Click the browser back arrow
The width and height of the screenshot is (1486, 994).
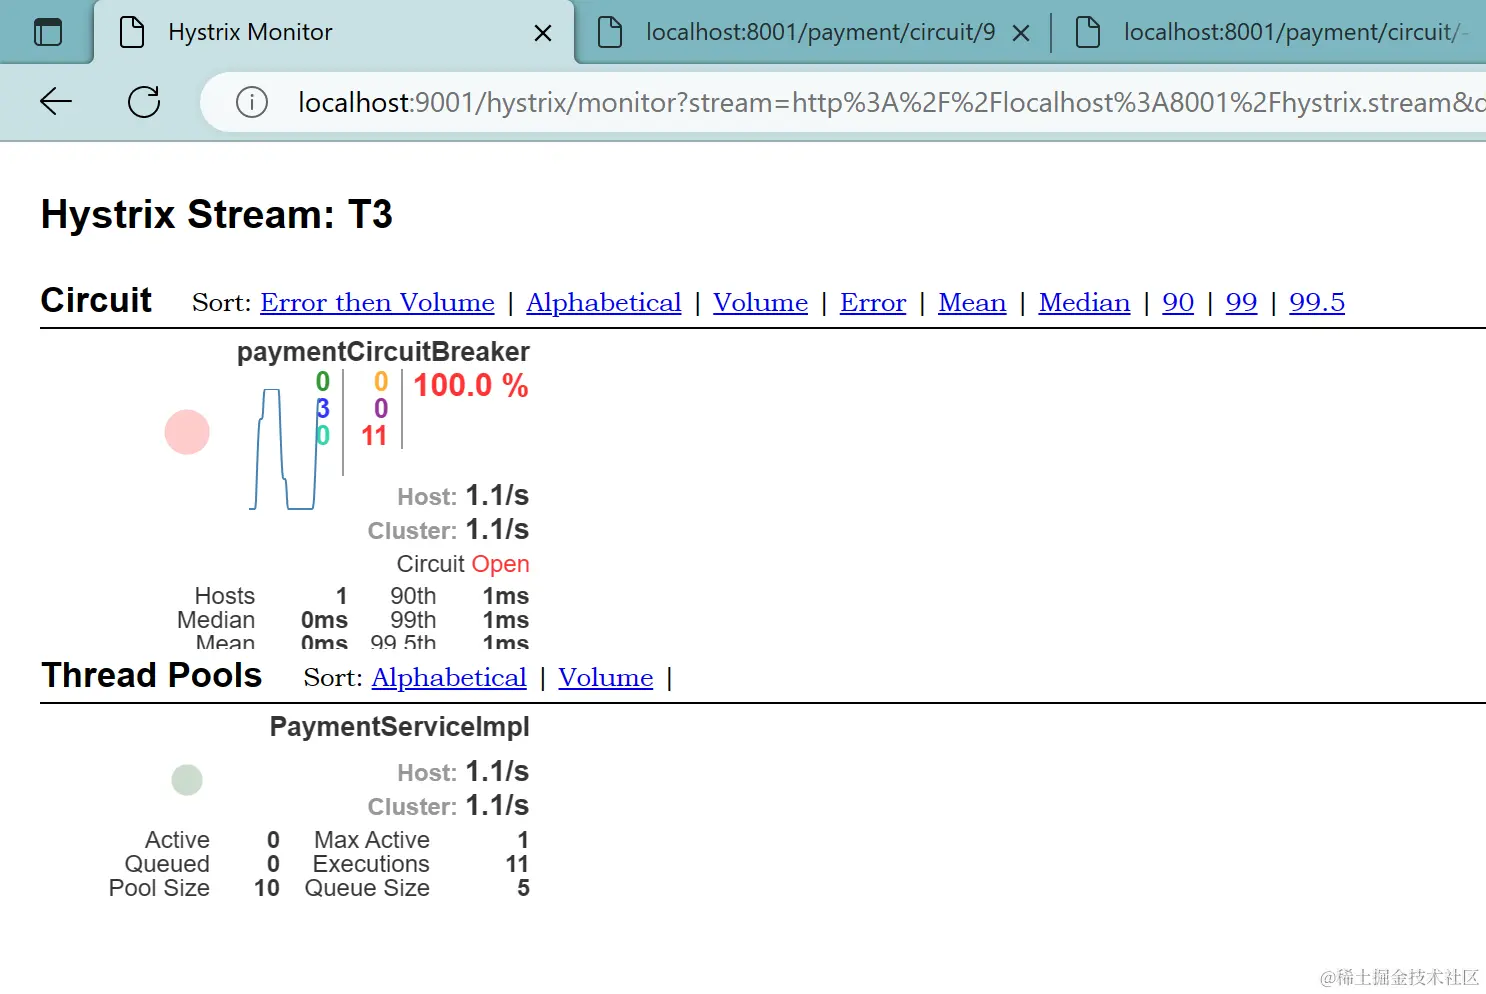[x=56, y=101]
